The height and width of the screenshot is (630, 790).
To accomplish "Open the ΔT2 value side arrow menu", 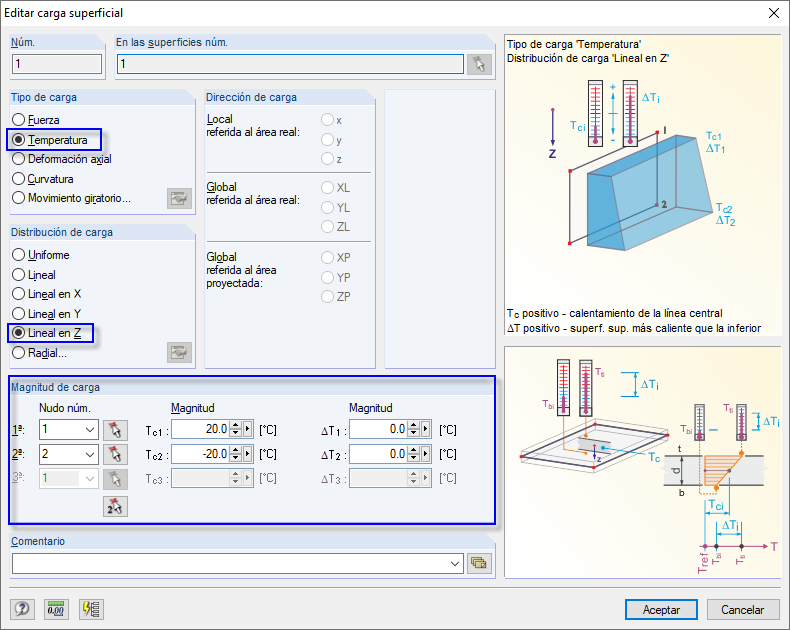I will click(426, 454).
